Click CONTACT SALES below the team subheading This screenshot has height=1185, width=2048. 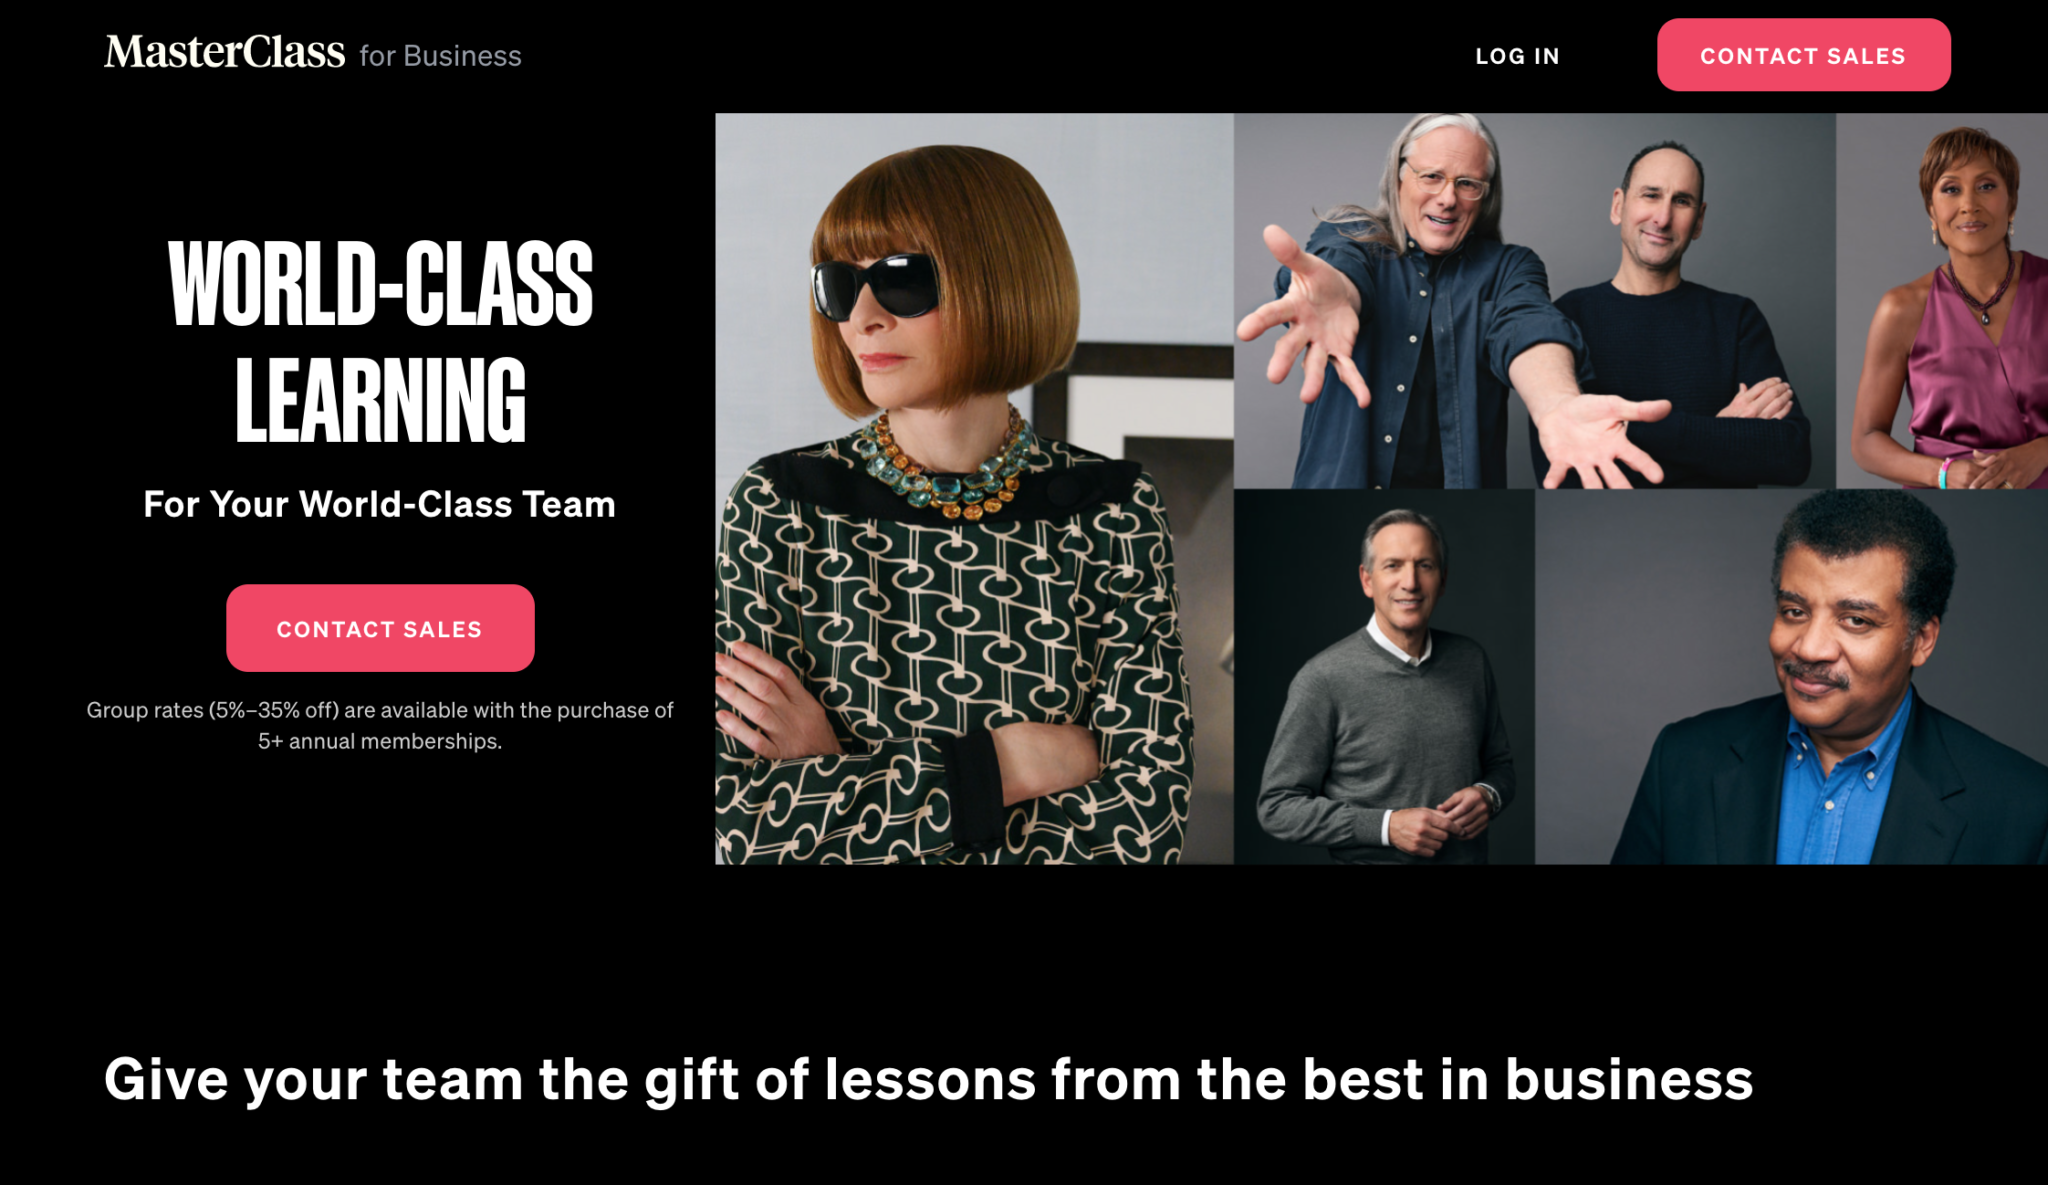point(380,628)
